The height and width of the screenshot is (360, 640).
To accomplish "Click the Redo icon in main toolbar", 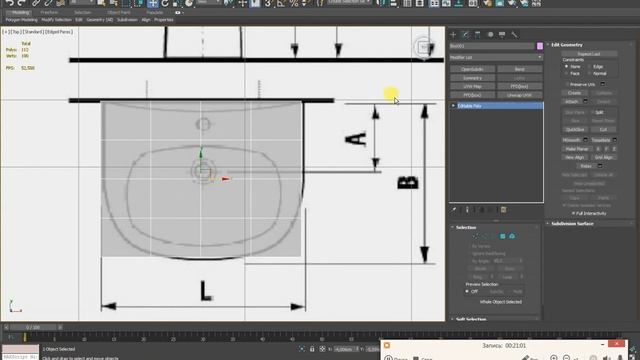I will tap(21, 3).
